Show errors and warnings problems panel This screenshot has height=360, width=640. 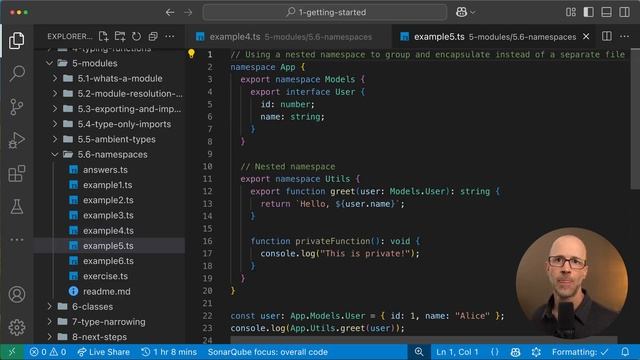tap(48, 352)
